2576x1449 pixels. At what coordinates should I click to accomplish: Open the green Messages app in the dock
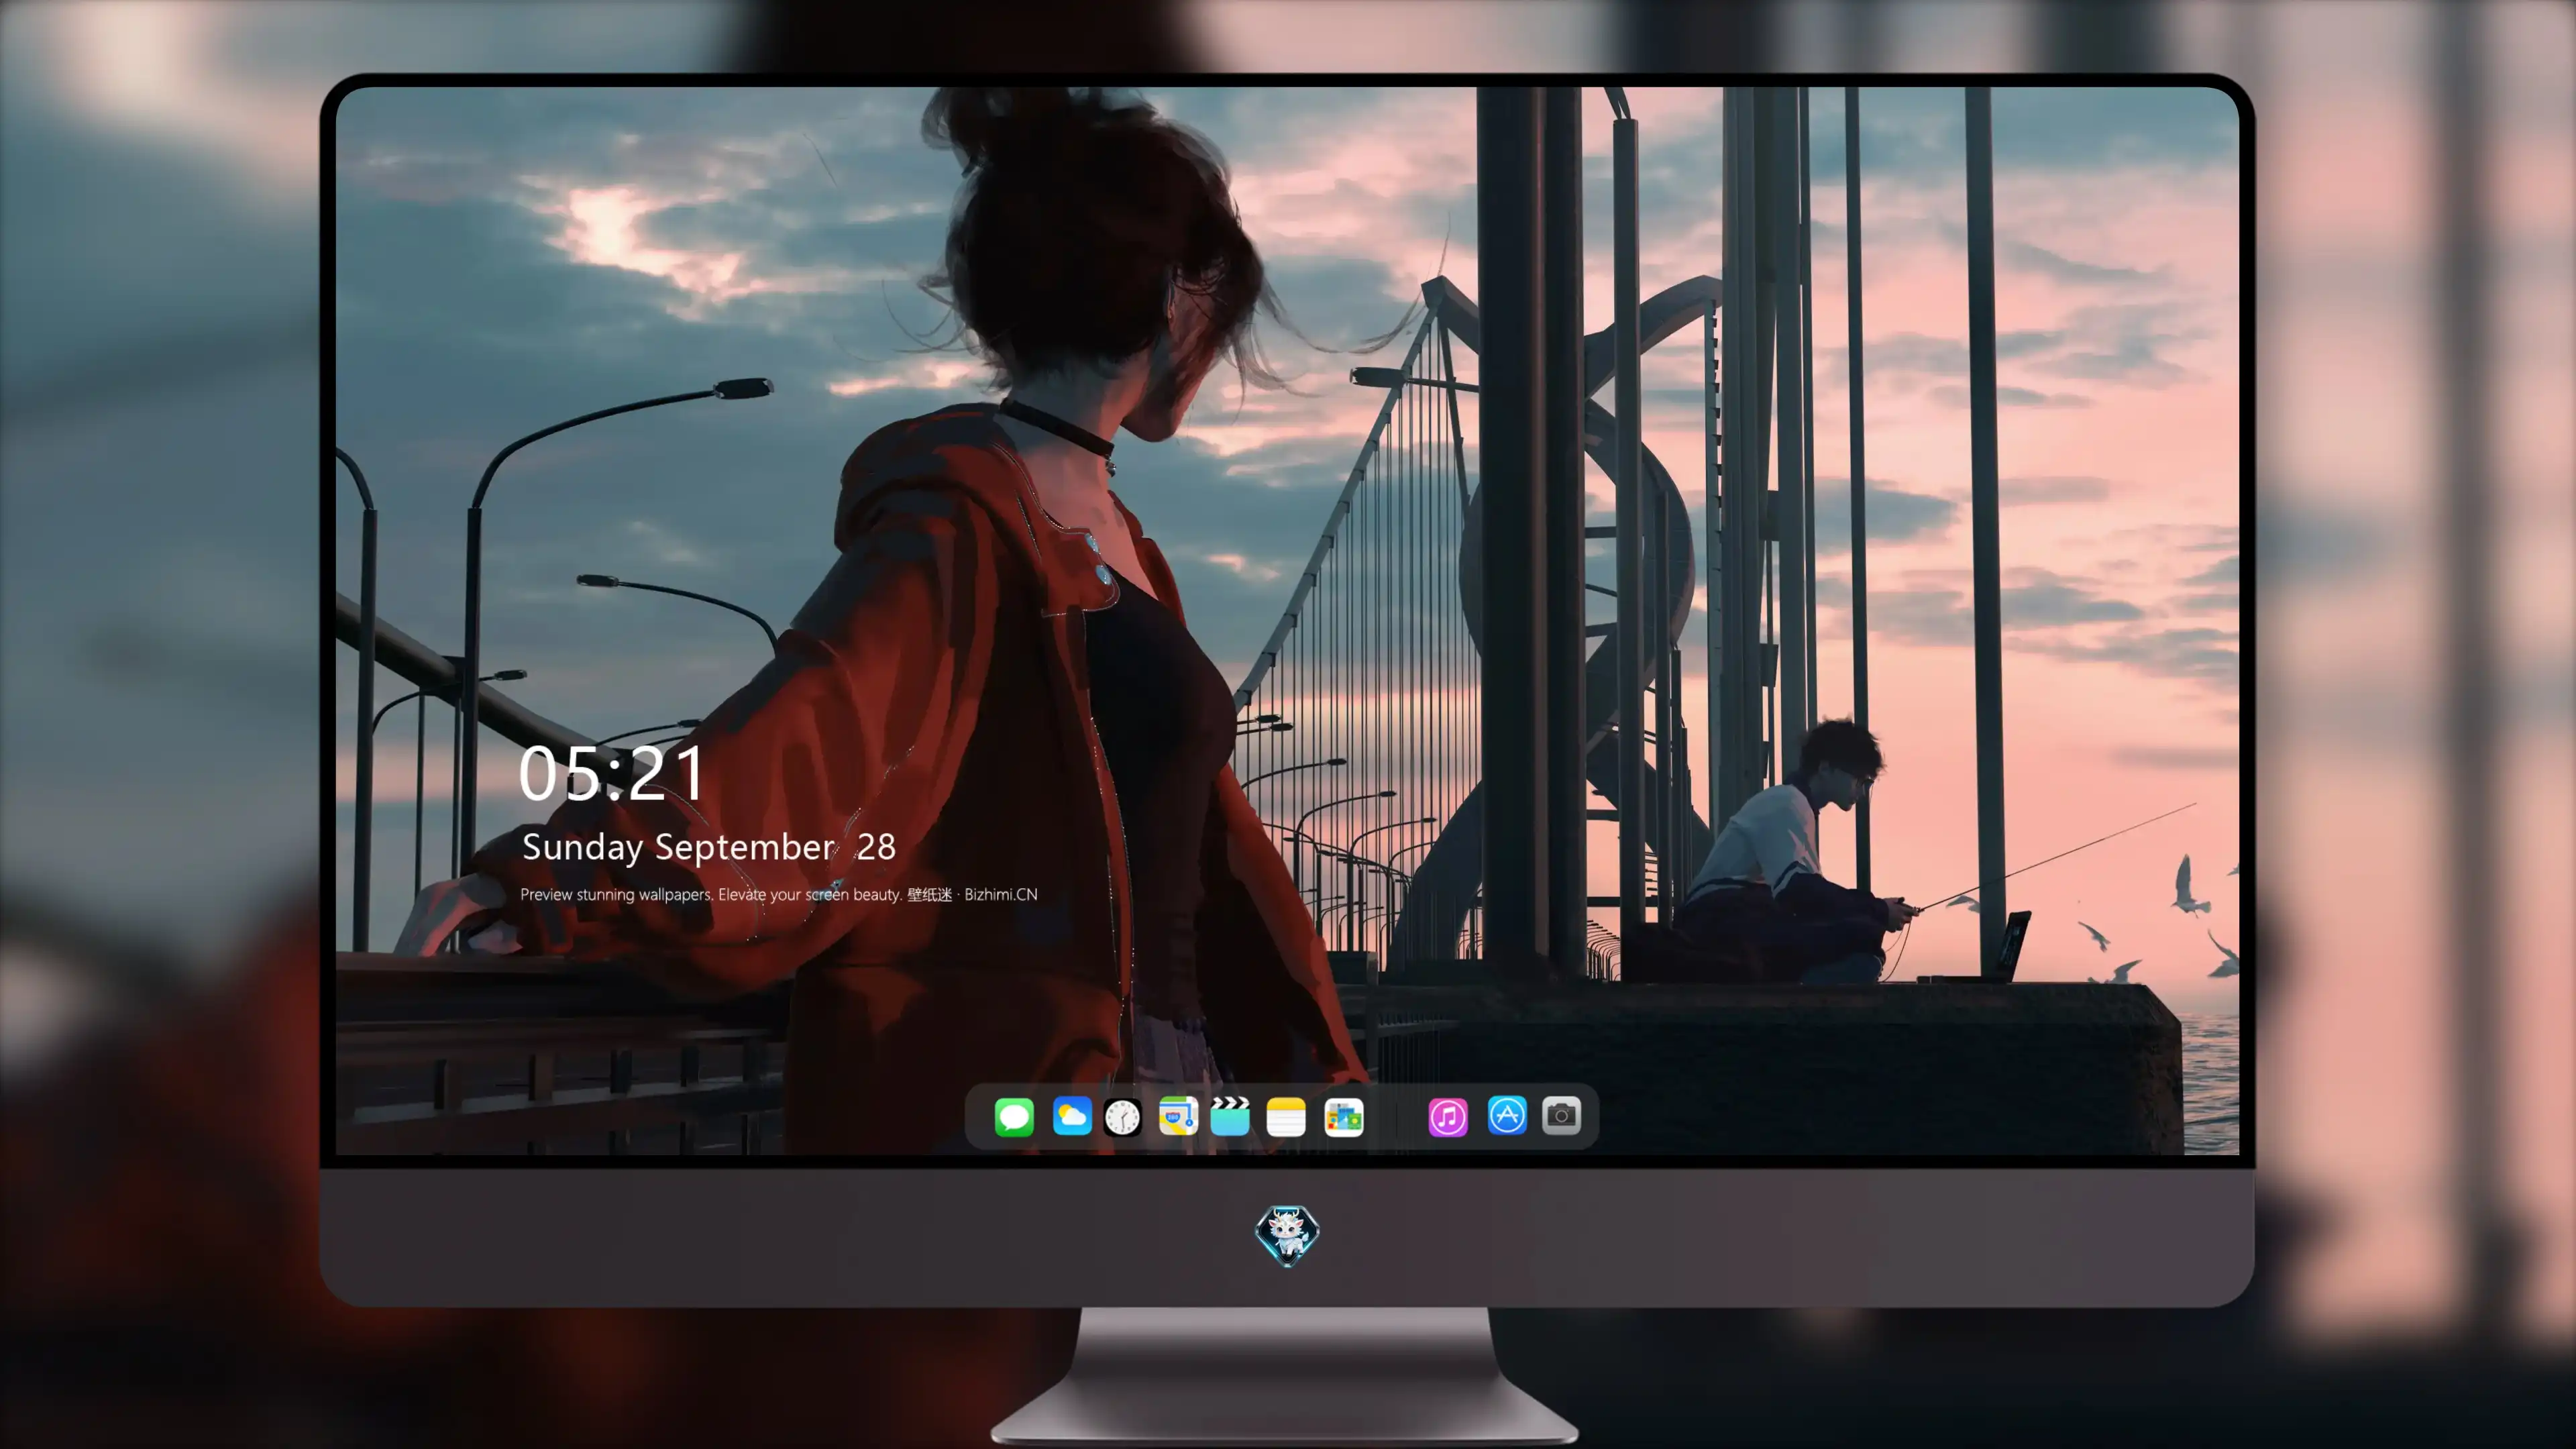coord(1014,1117)
